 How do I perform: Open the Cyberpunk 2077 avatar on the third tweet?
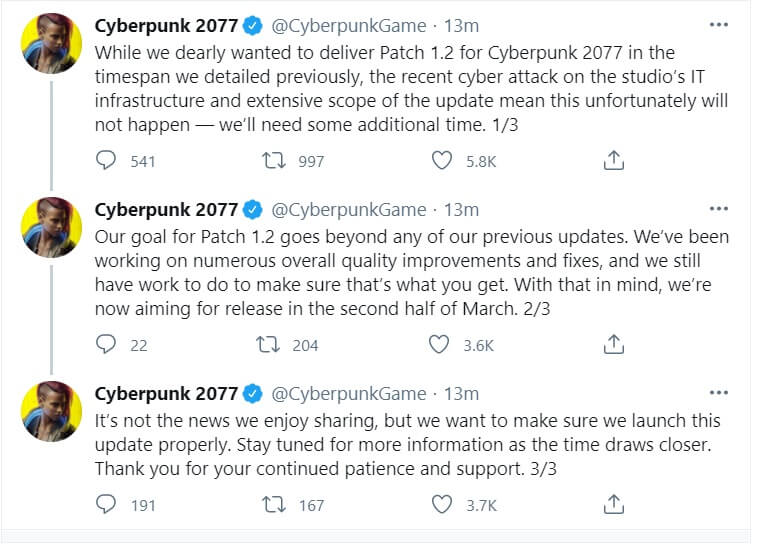coord(51,411)
